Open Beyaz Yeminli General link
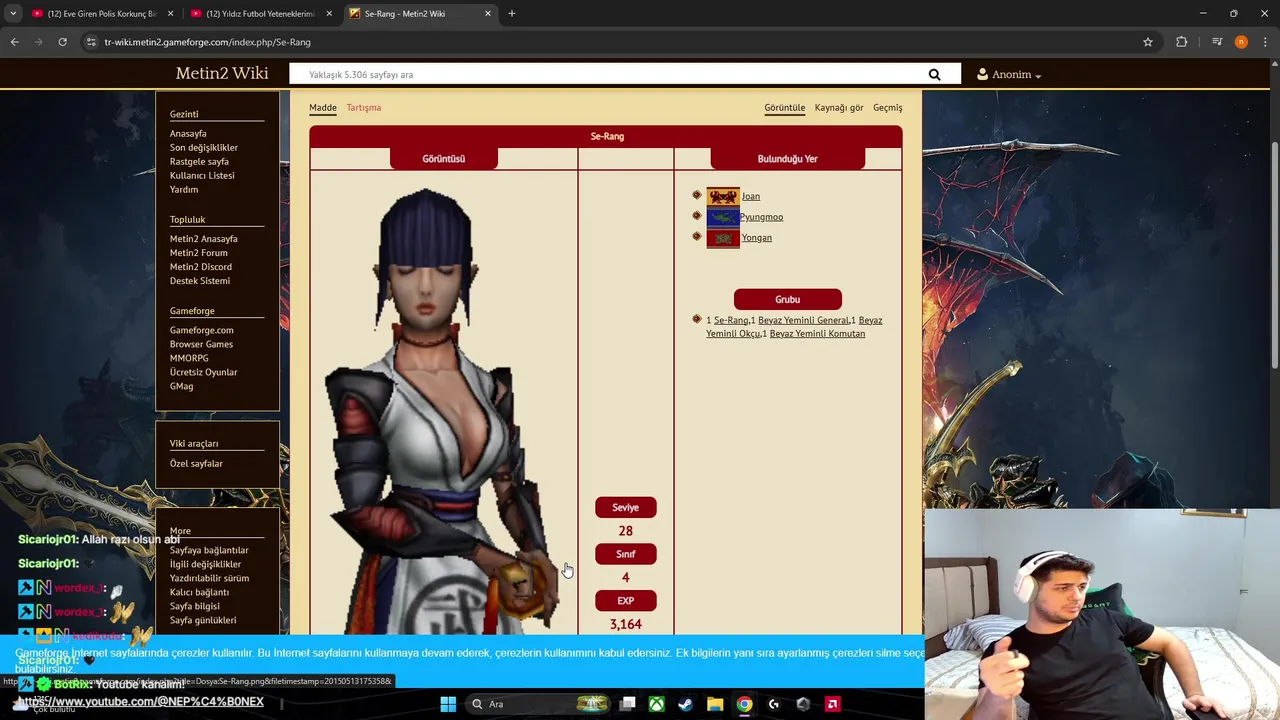1280x720 pixels. (x=803, y=320)
